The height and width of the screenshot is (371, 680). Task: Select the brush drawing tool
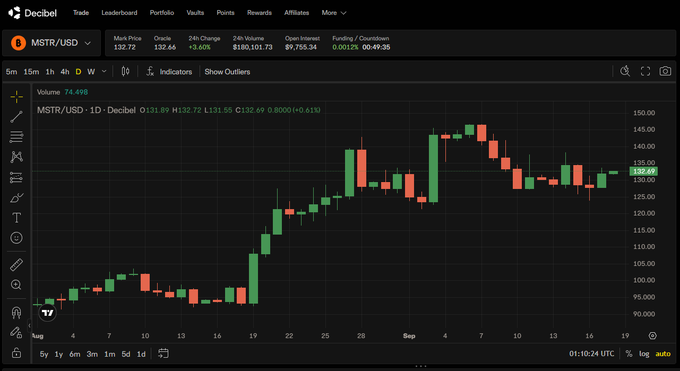[x=16, y=198]
